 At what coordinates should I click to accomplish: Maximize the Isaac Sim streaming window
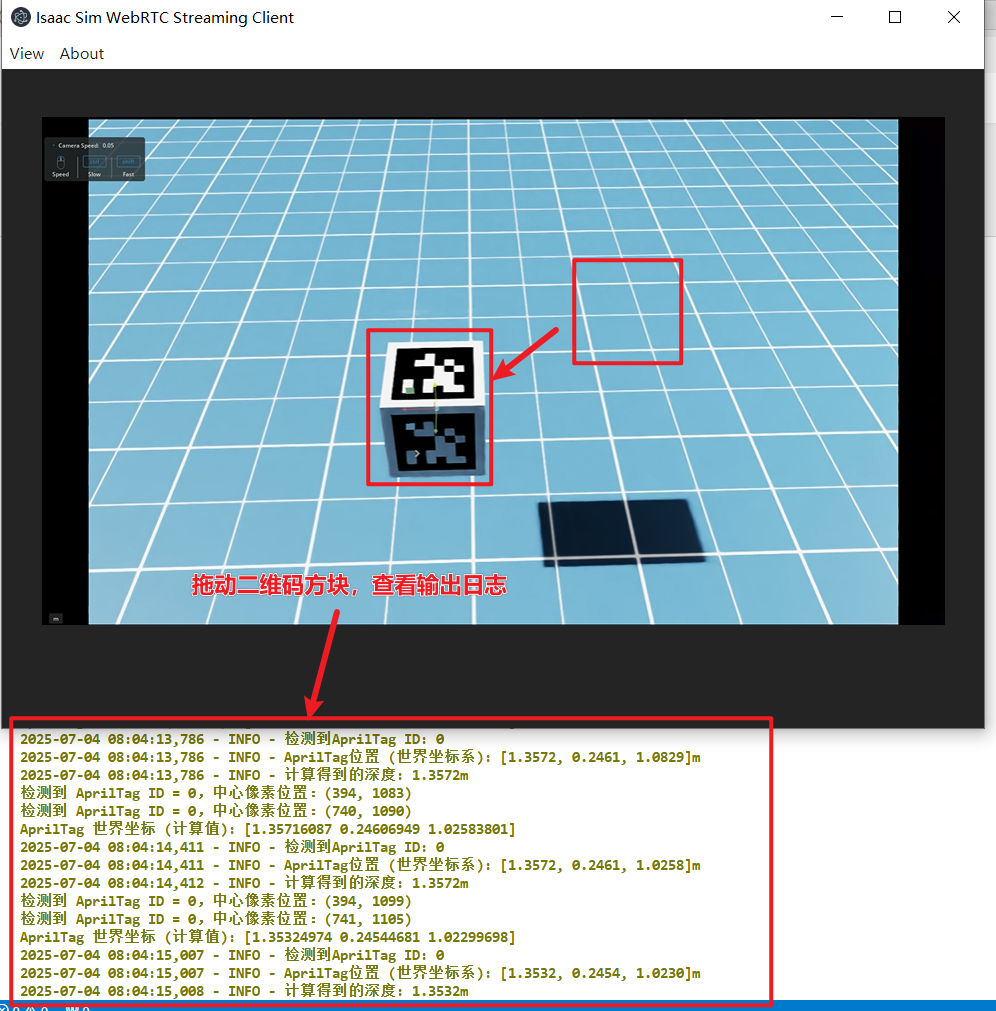tap(895, 17)
